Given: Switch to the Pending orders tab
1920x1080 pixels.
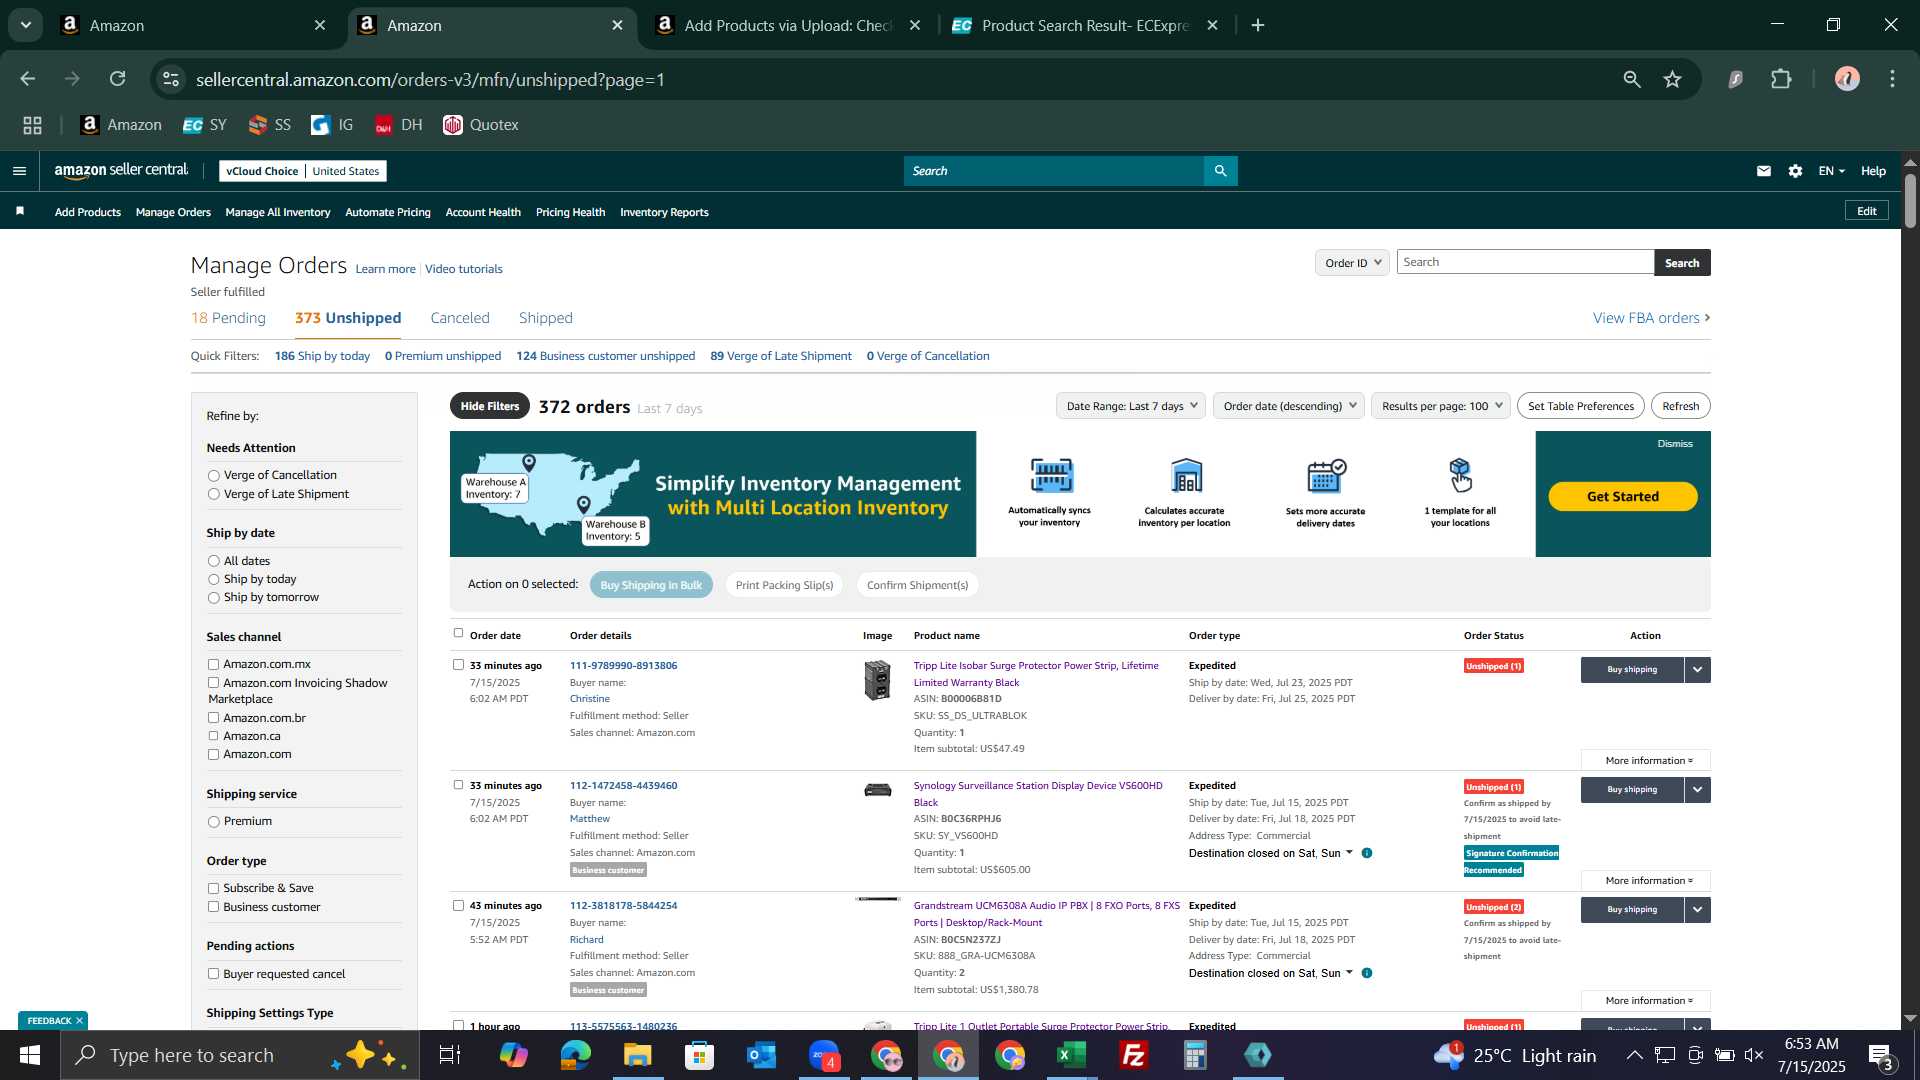Looking at the screenshot, I should click(228, 318).
